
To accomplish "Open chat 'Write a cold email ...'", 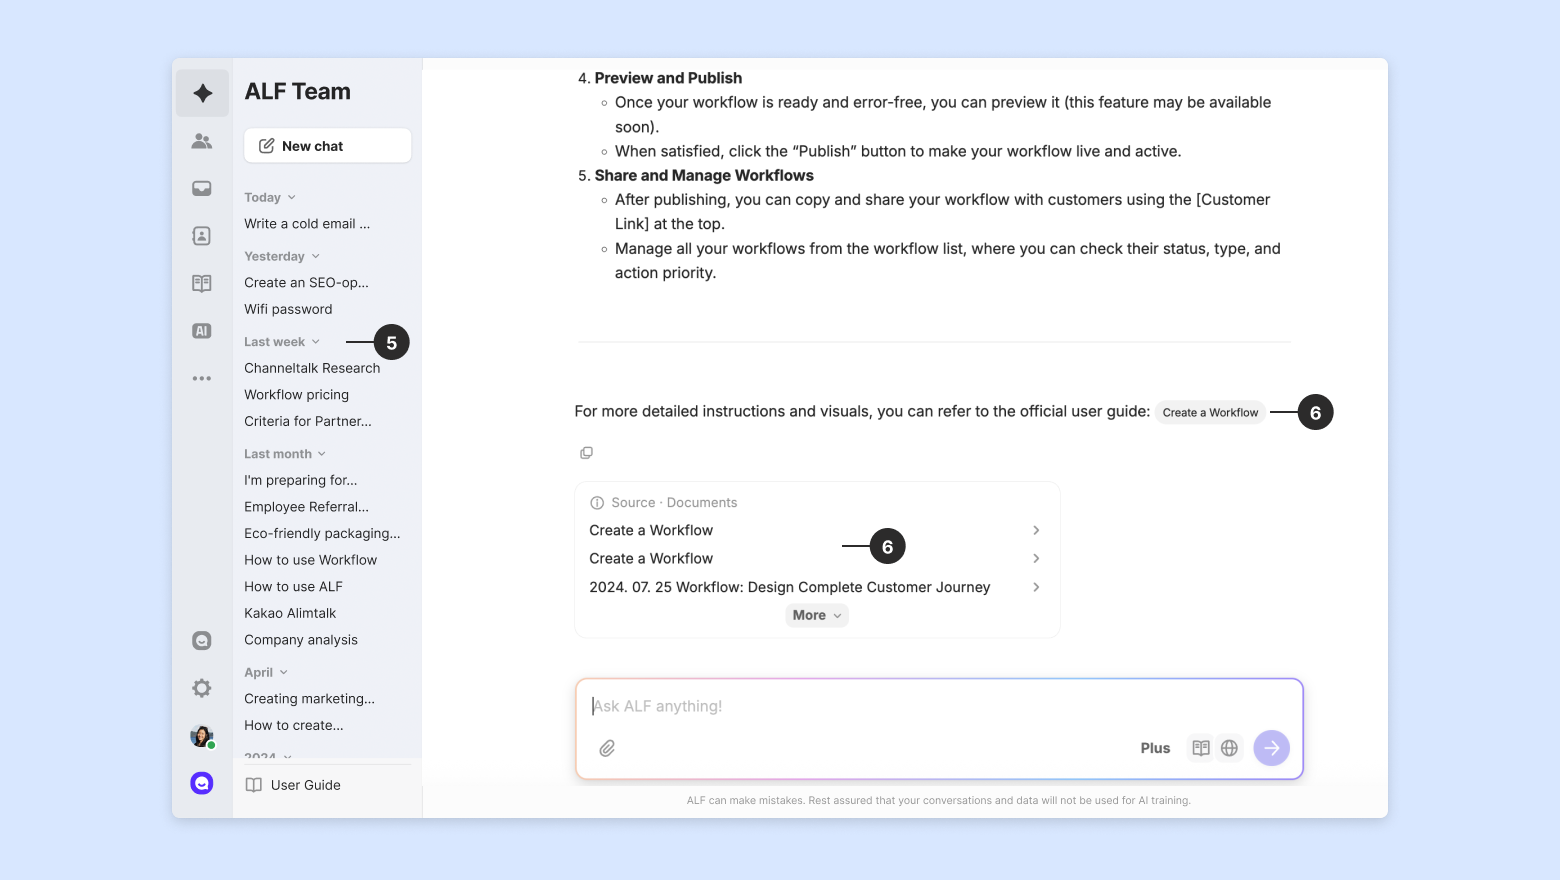I will point(307,224).
